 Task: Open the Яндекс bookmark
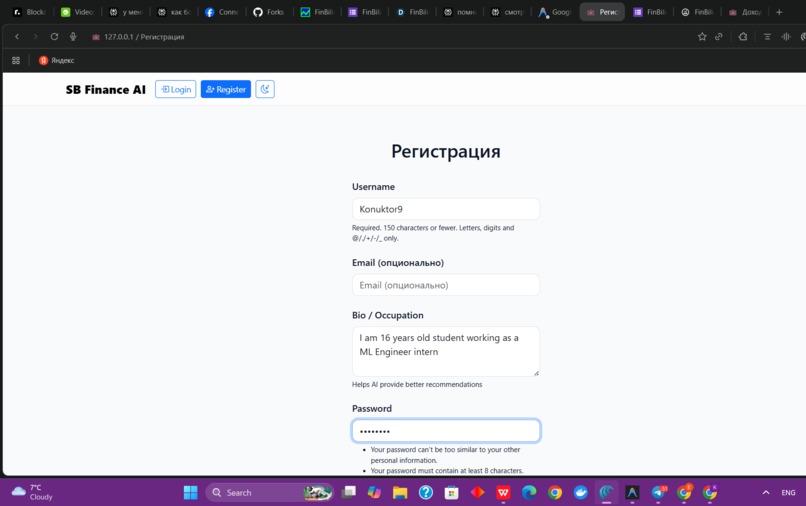pos(57,60)
